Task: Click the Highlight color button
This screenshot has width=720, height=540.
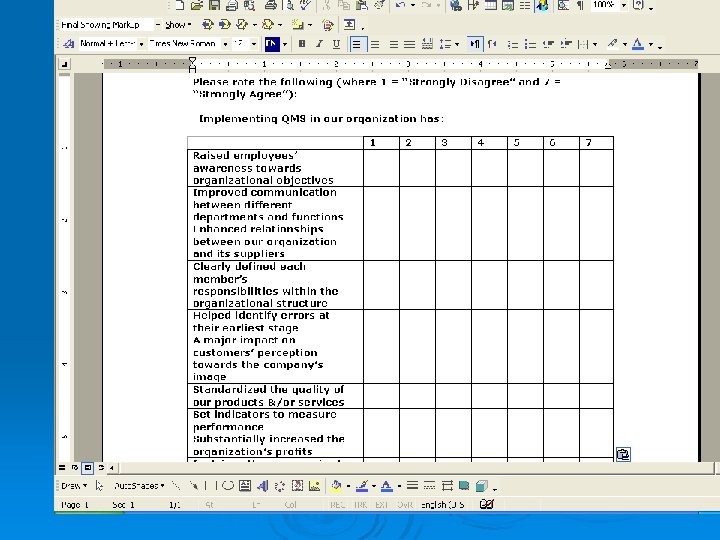Action: 612,44
